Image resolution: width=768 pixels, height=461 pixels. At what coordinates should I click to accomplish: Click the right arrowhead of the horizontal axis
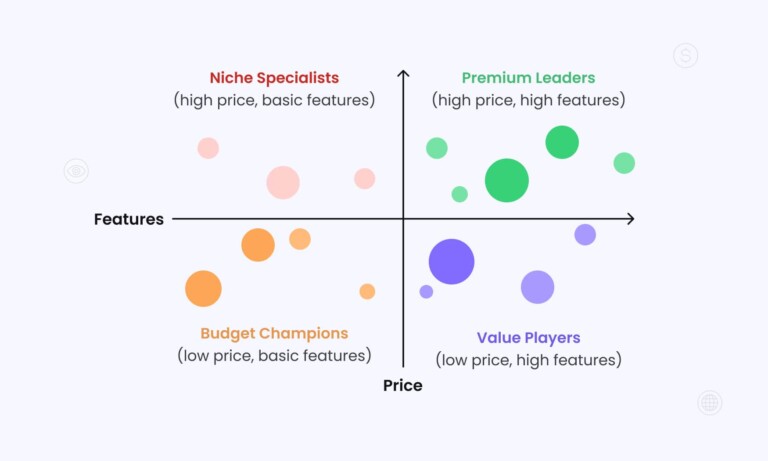tap(629, 219)
